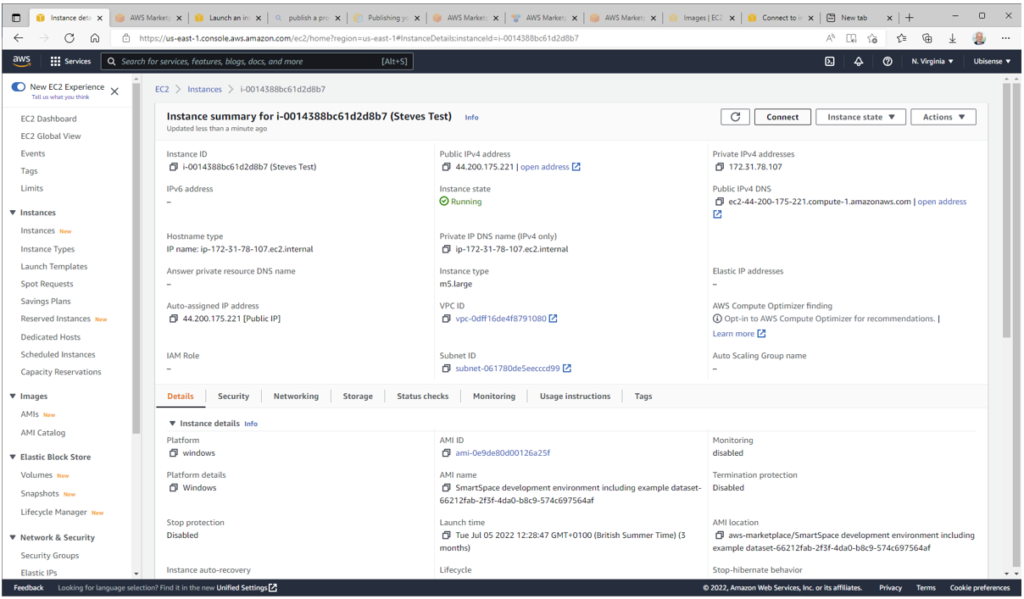
Task: Close the New EC2 Experience banner
Action: pos(115,91)
